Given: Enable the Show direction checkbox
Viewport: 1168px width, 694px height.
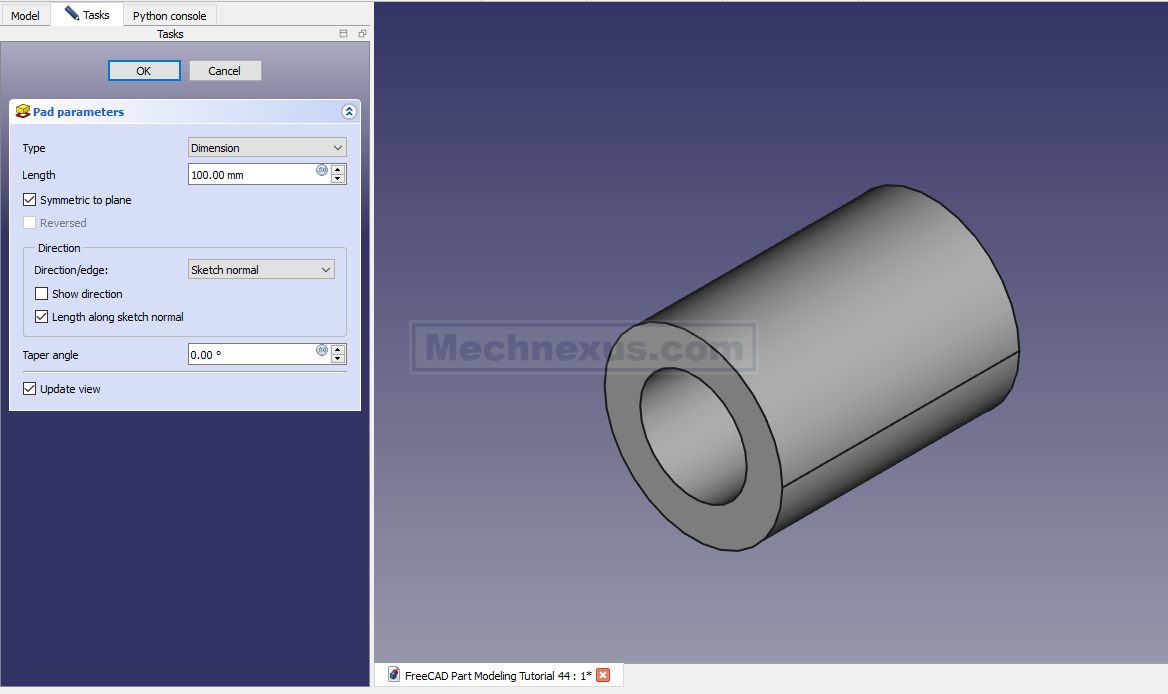Looking at the screenshot, I should (x=42, y=294).
